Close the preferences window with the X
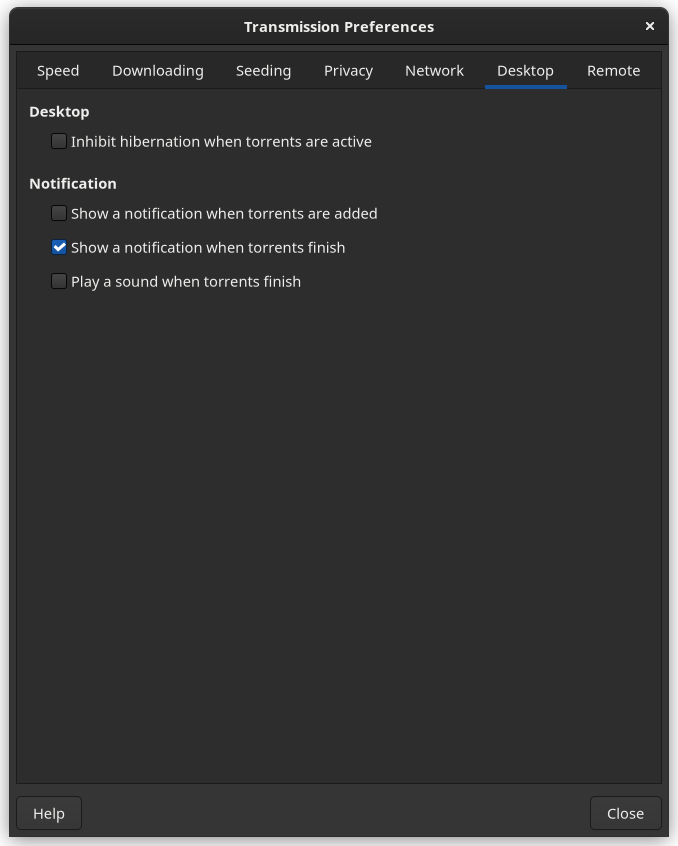 click(x=649, y=26)
